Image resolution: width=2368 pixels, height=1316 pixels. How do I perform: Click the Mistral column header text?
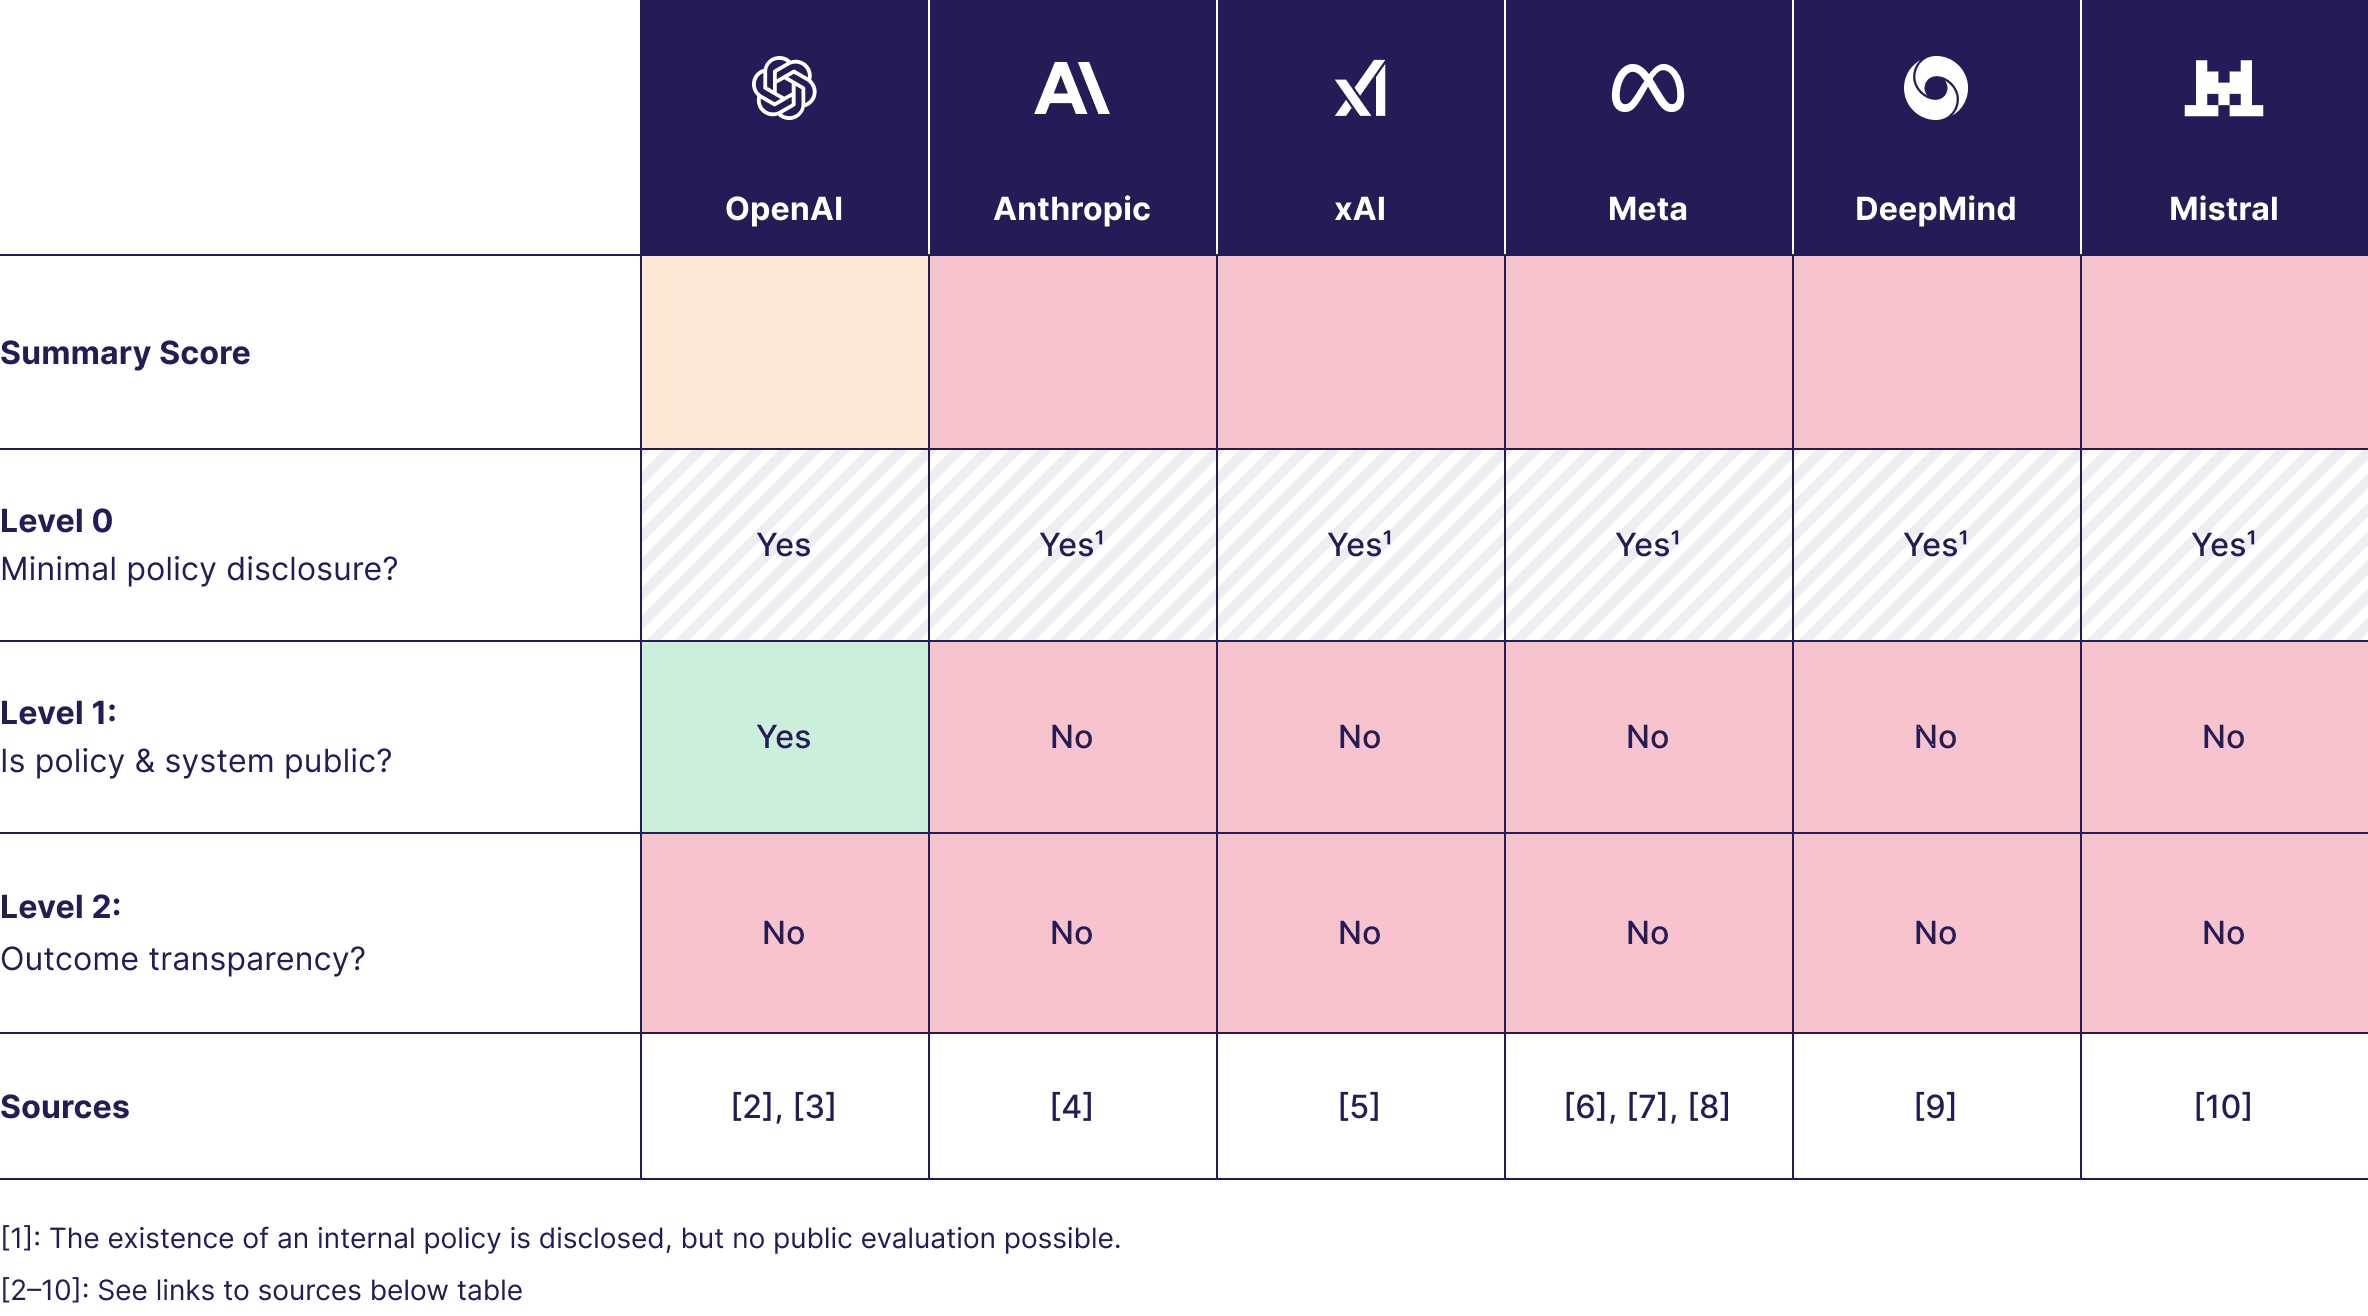coord(2224,208)
